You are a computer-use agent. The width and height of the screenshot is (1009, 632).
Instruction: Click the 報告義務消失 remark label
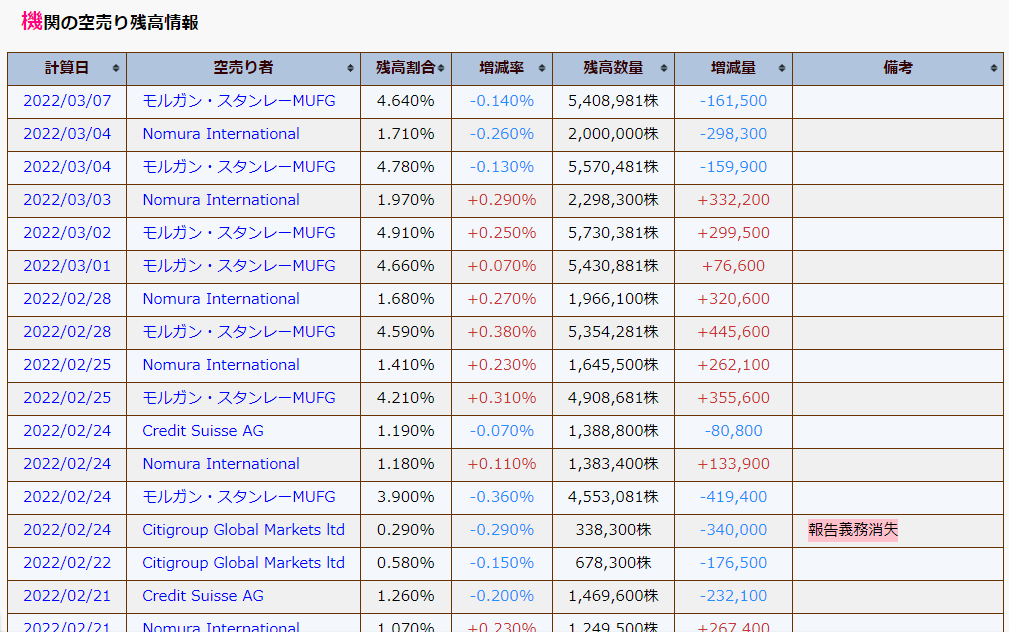point(853,530)
